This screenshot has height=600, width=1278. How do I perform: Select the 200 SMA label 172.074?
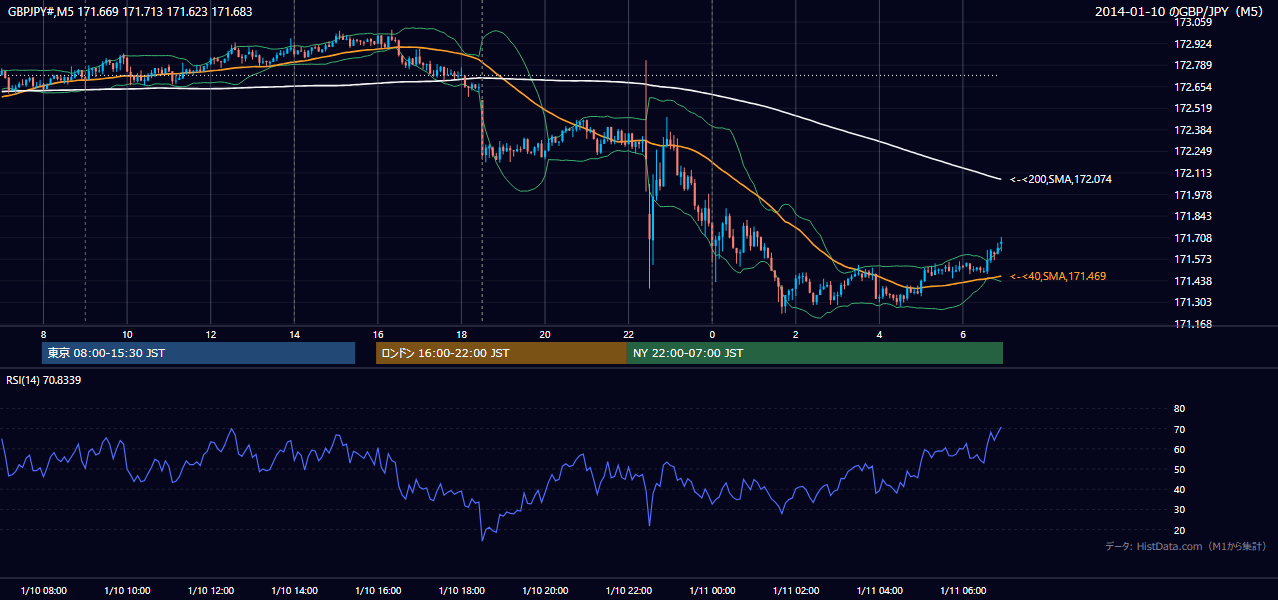[1061, 180]
